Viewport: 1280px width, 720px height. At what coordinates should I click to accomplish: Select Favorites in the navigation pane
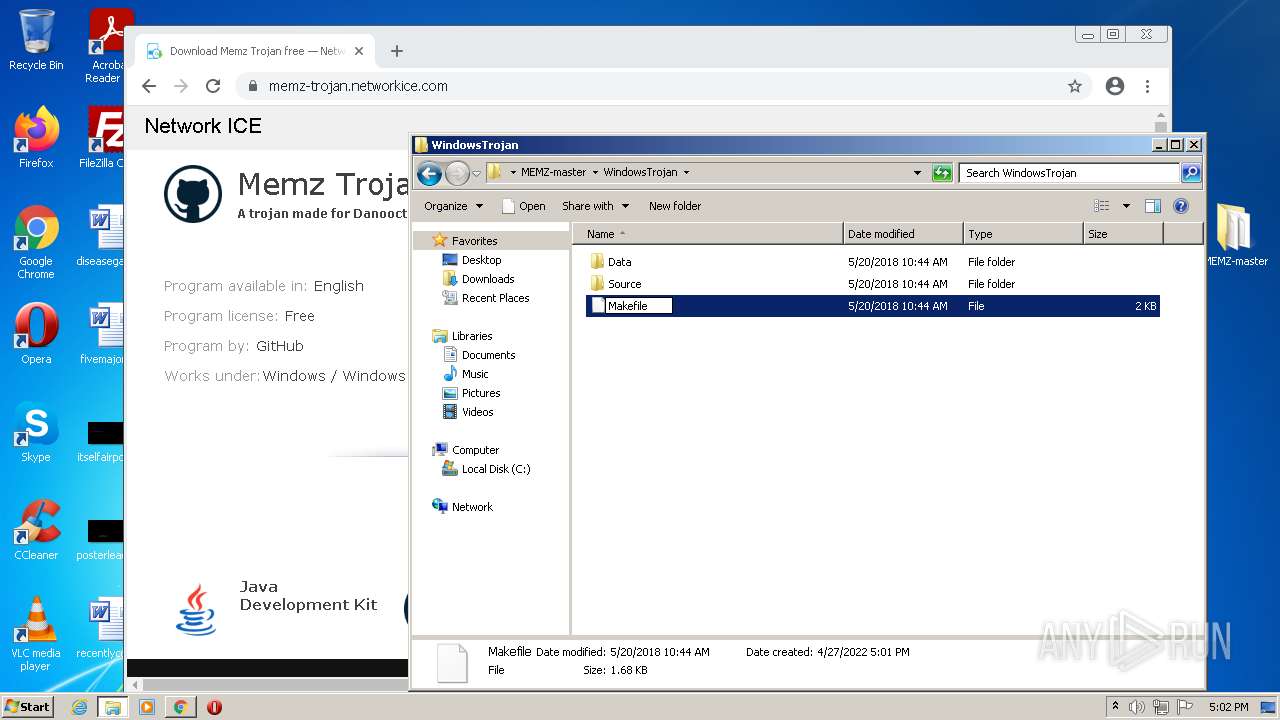point(474,241)
